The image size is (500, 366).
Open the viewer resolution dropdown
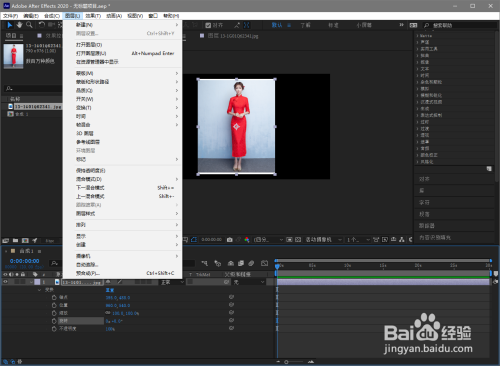tap(268, 240)
